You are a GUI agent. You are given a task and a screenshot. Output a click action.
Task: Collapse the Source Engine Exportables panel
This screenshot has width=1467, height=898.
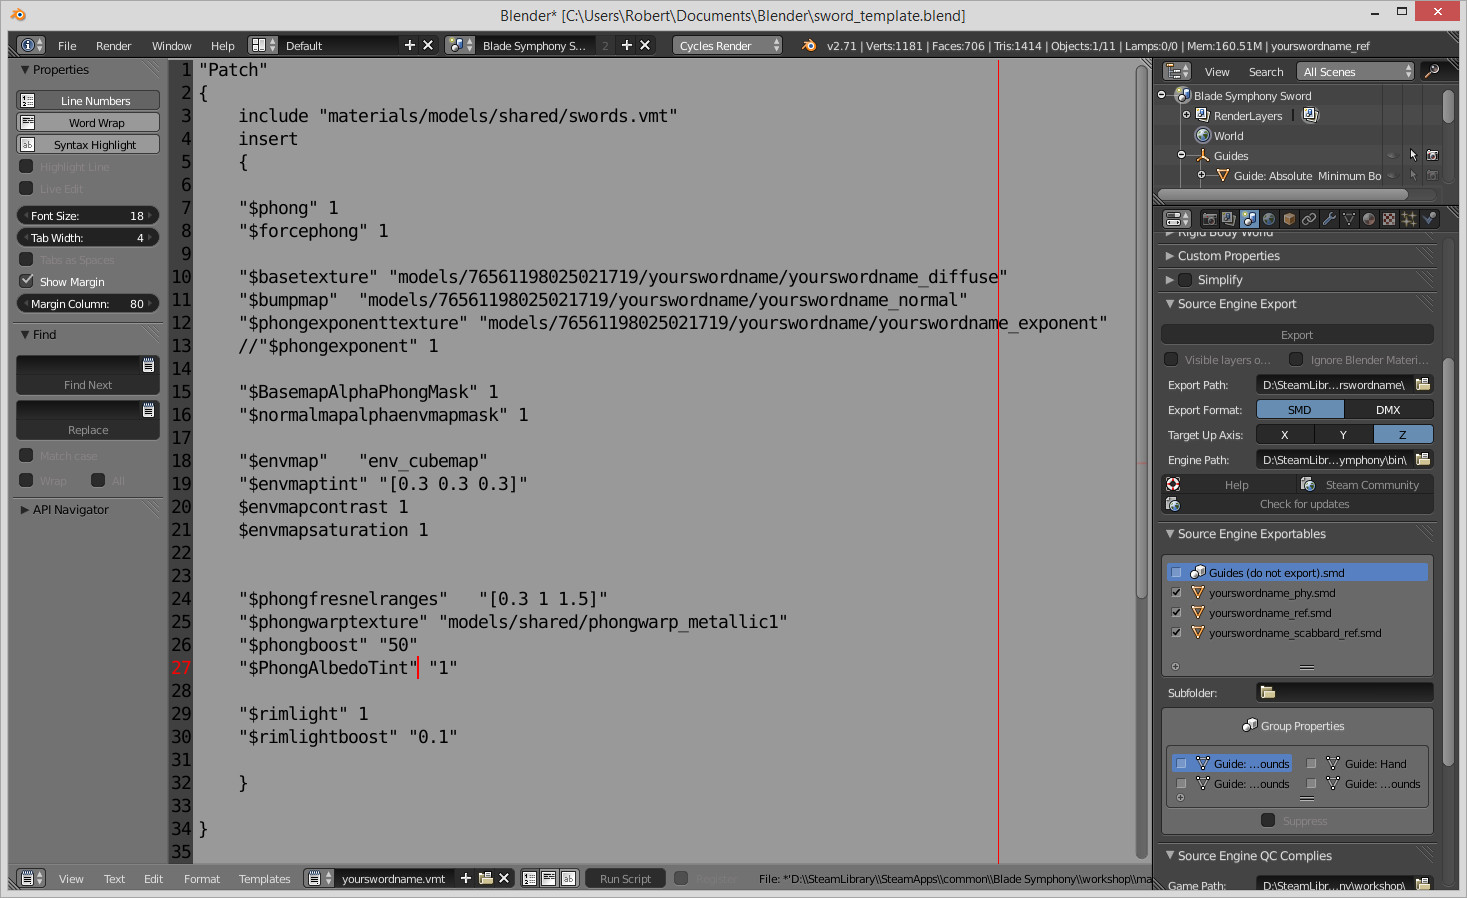(1170, 534)
